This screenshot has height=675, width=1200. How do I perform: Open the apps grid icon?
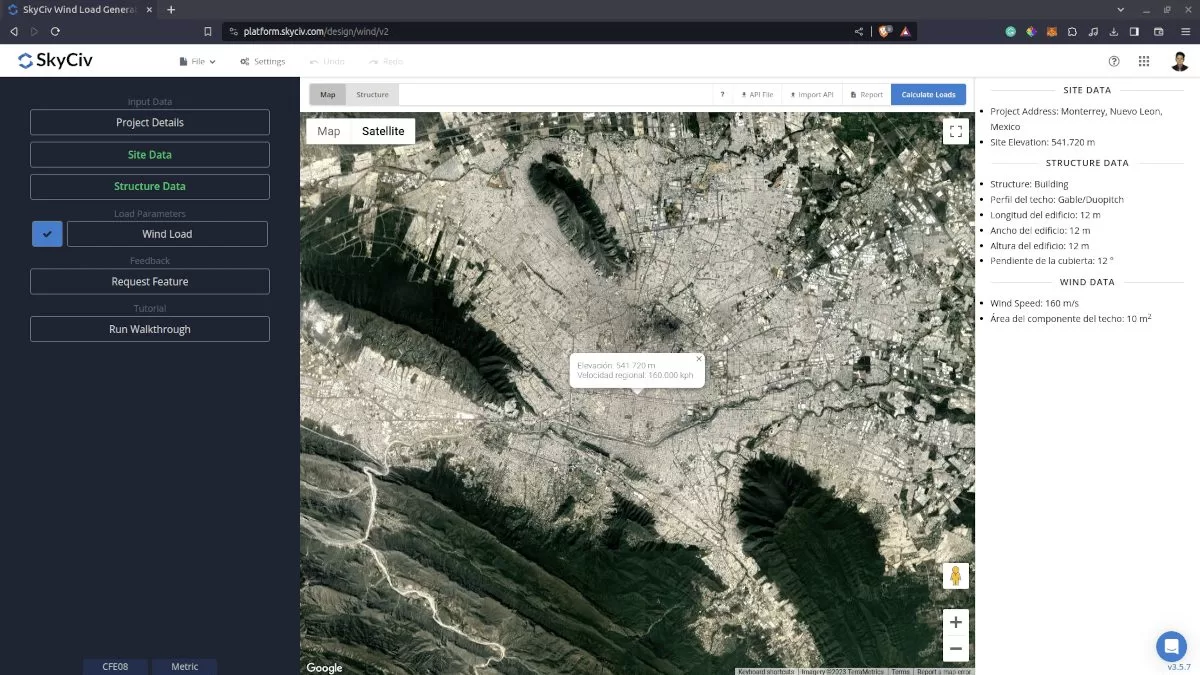(1144, 61)
